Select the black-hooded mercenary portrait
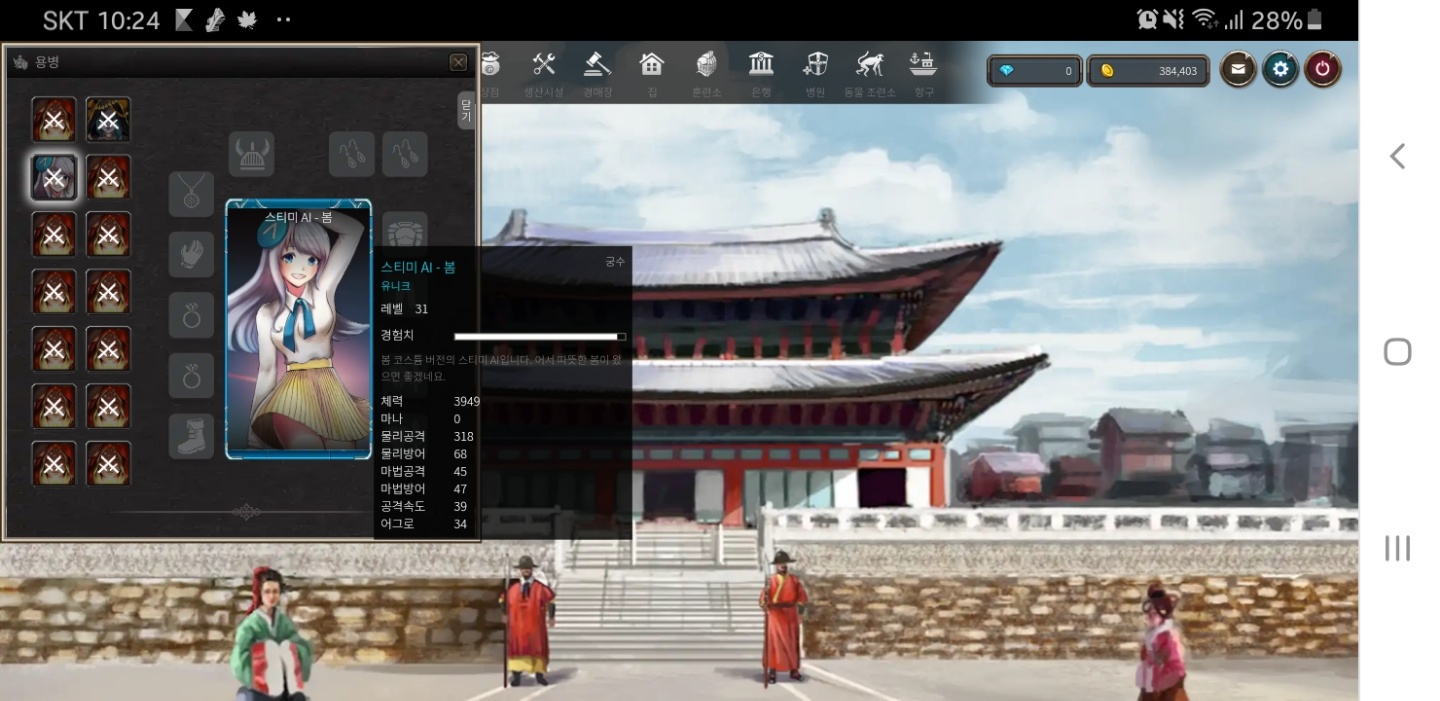The height and width of the screenshot is (701, 1440). pyautogui.click(x=108, y=119)
